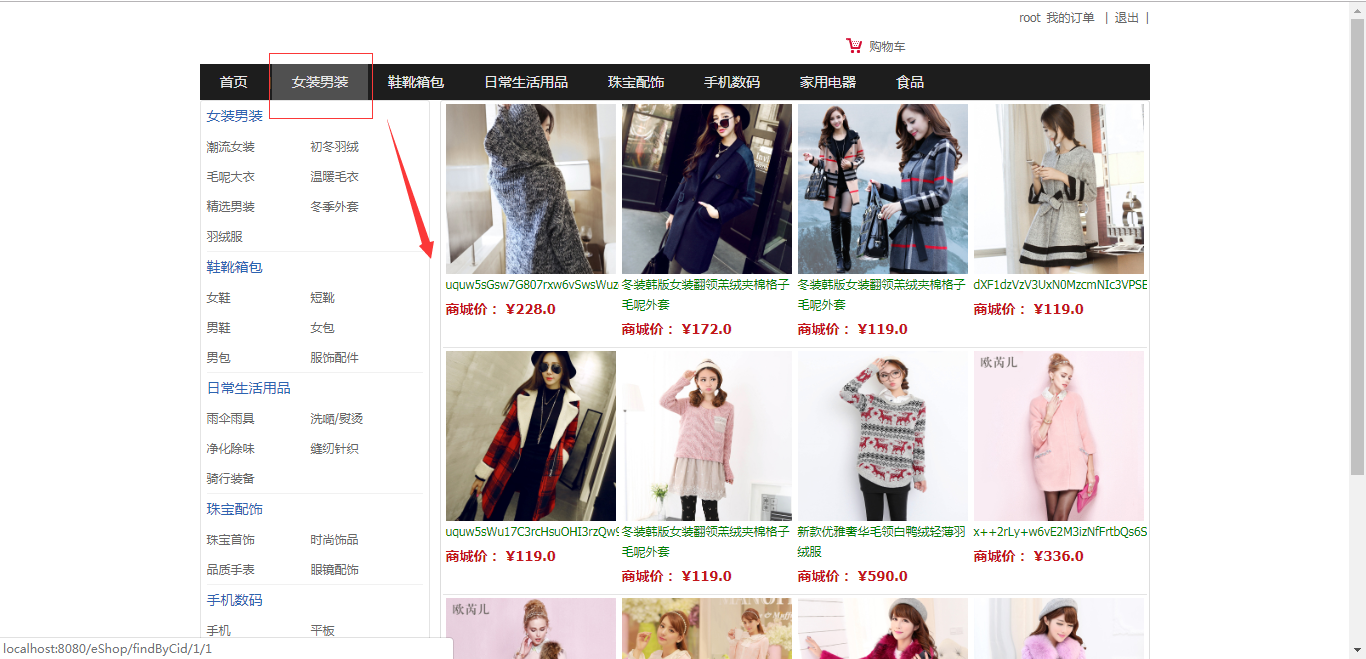Choose 初冬羽绒 in the sidebar

334,147
